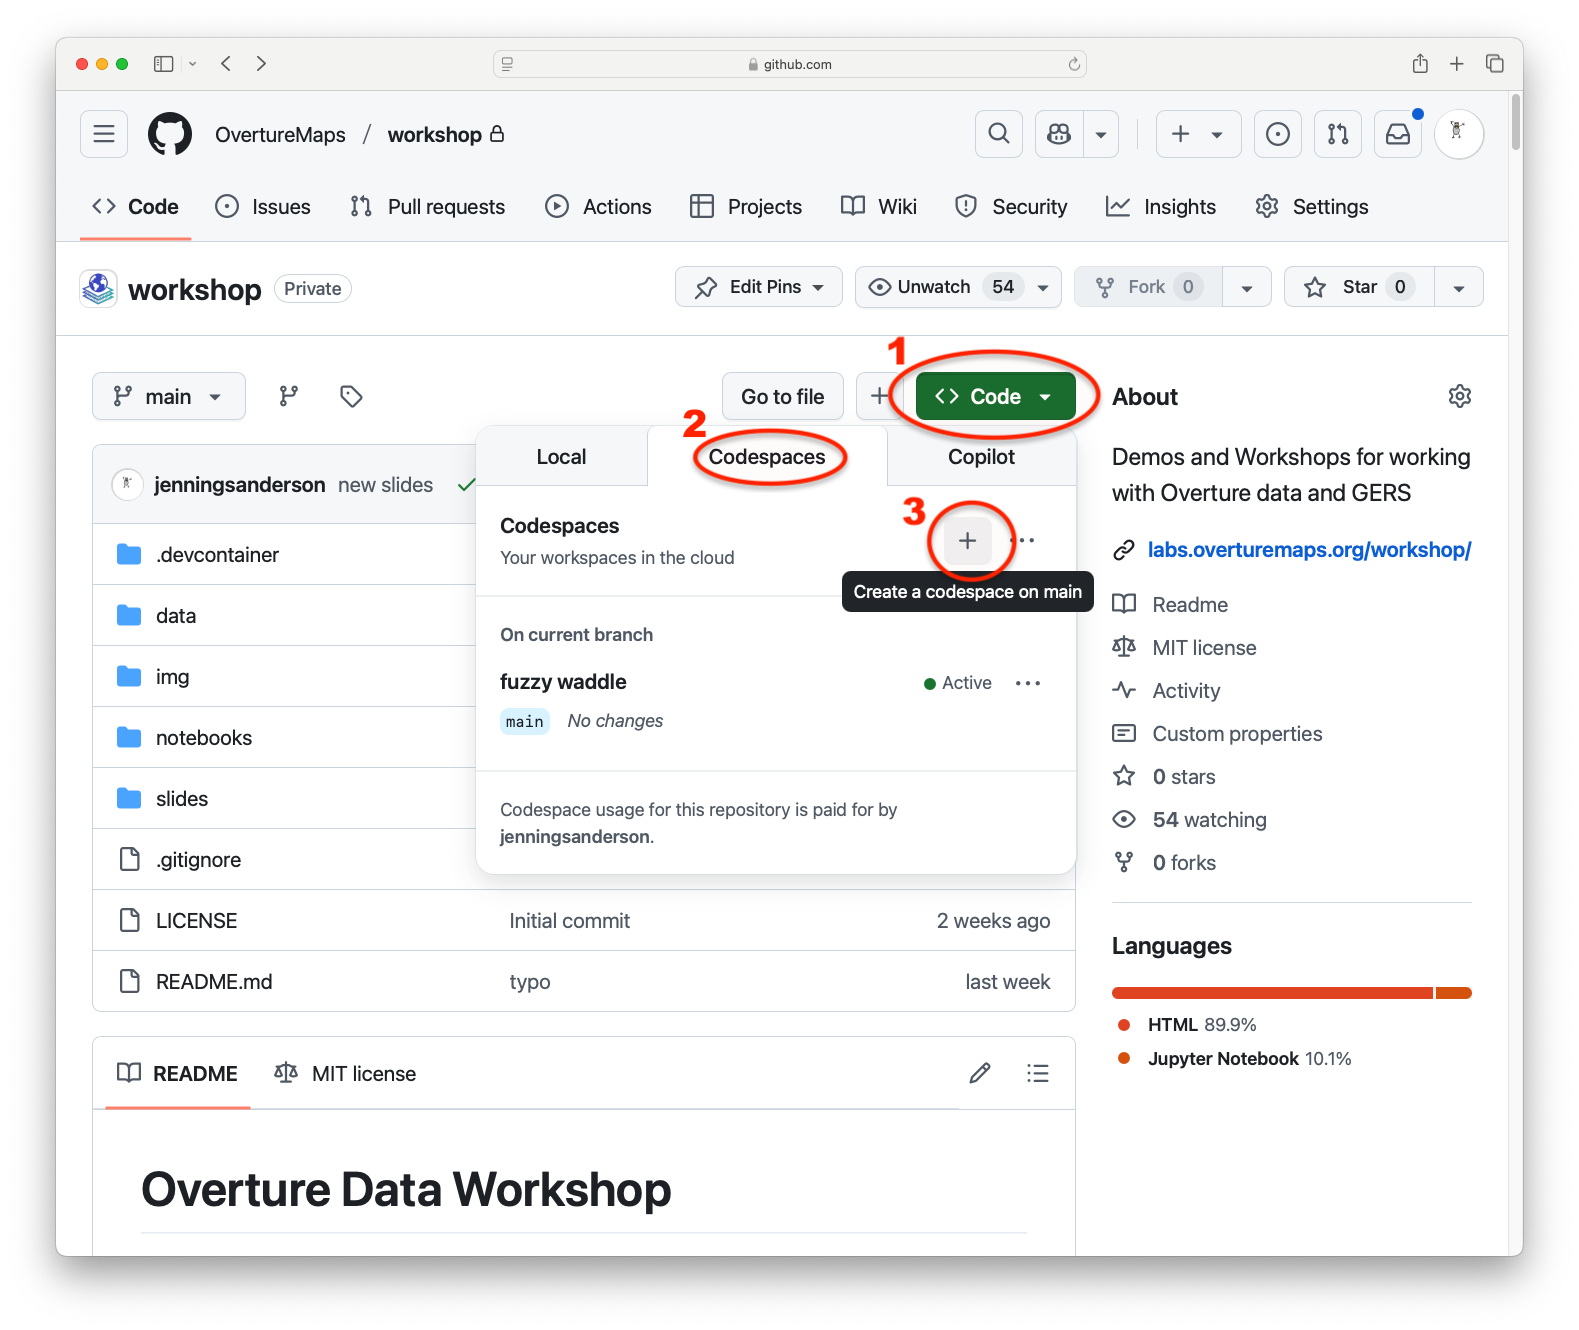Switch to the Issues tab
The width and height of the screenshot is (1579, 1330).
[x=263, y=207]
